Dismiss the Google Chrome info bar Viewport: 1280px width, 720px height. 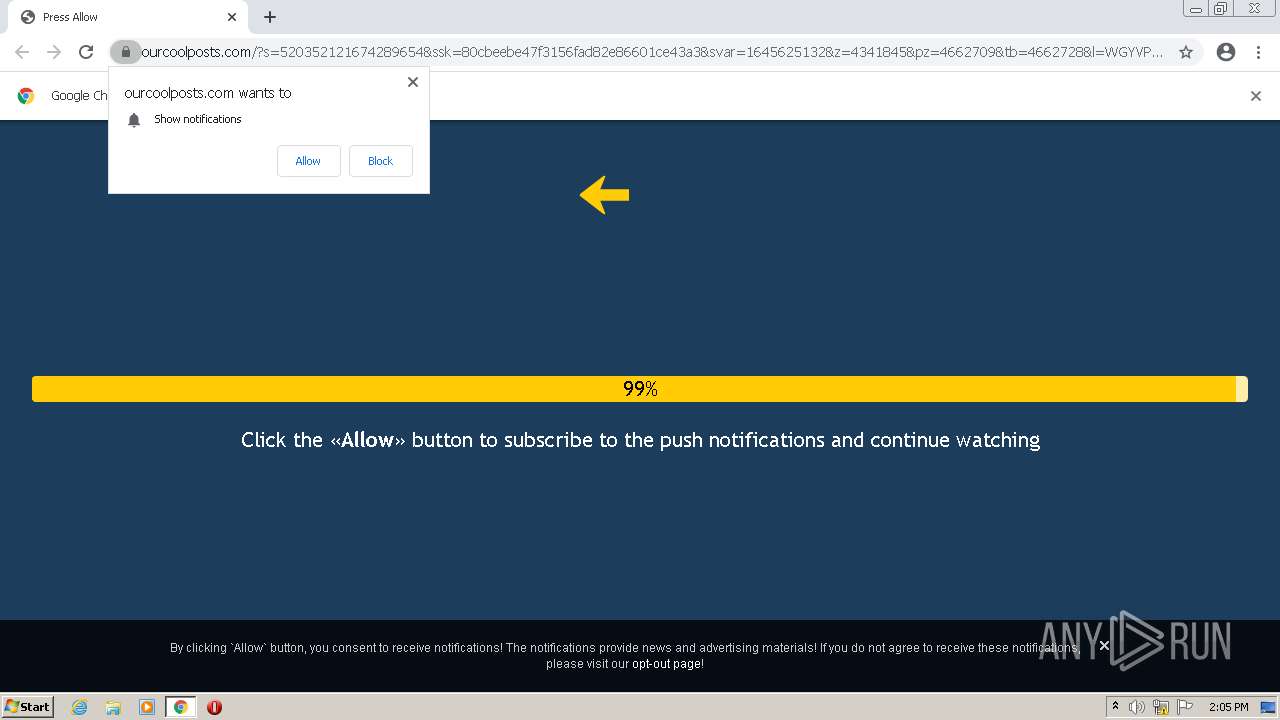coord(1256,96)
